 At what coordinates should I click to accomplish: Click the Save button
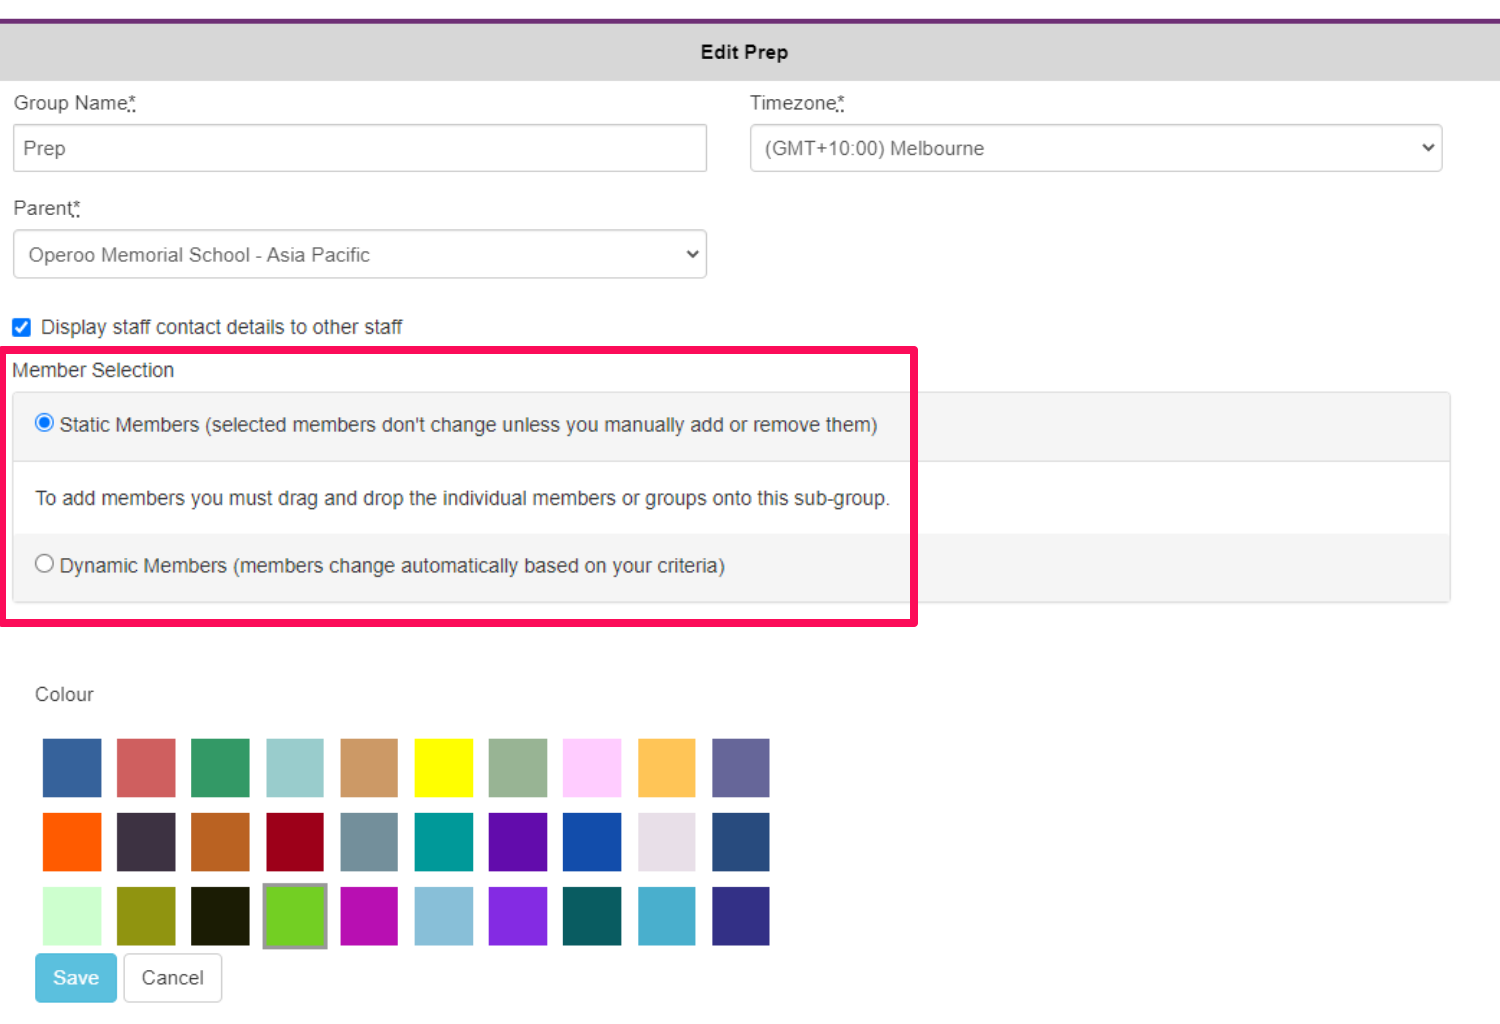(x=76, y=978)
